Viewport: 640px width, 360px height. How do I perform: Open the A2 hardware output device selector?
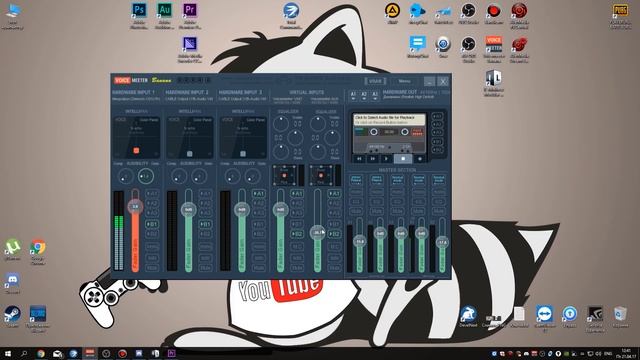pos(364,96)
